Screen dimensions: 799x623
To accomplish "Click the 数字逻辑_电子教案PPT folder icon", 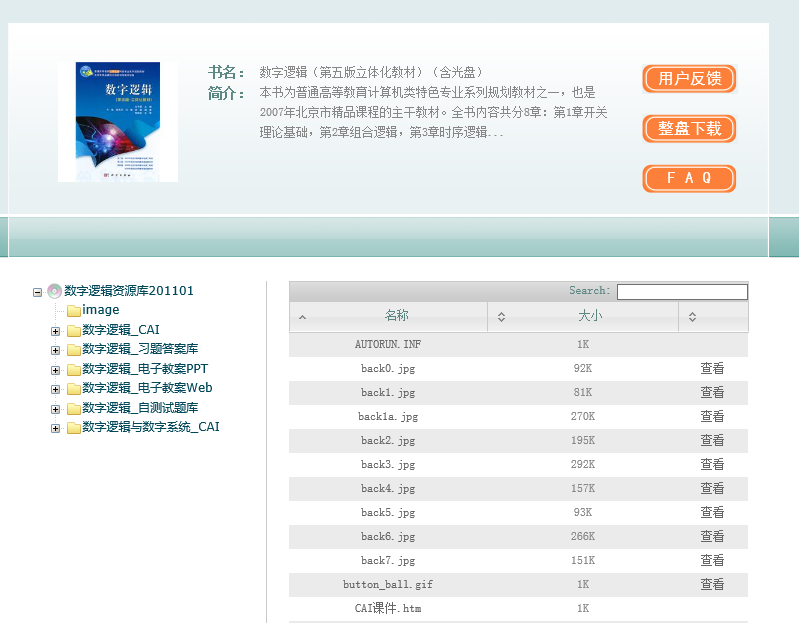I will coord(74,369).
